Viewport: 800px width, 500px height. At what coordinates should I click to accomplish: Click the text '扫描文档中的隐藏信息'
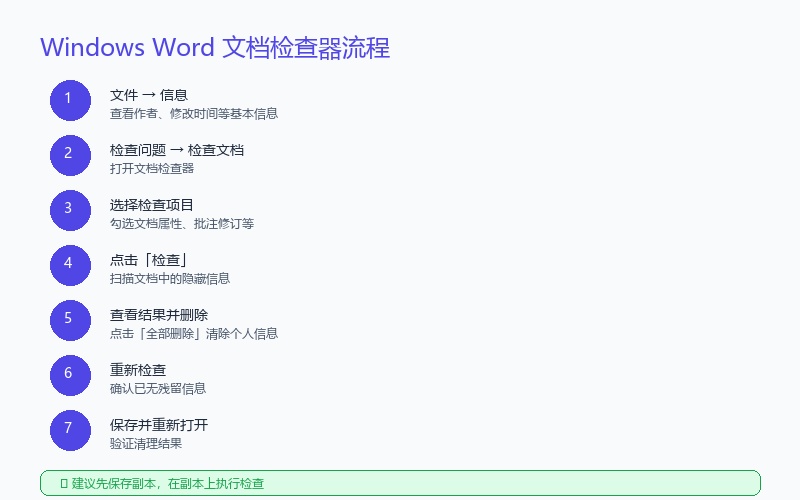(170, 279)
